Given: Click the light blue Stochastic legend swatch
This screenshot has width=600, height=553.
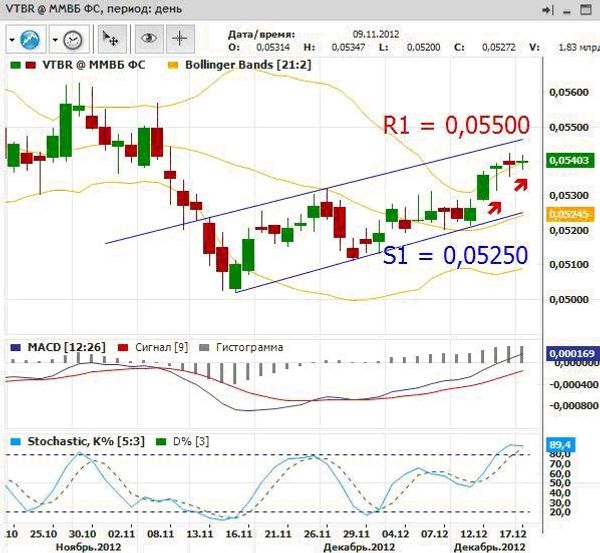Looking at the screenshot, I should point(15,442).
